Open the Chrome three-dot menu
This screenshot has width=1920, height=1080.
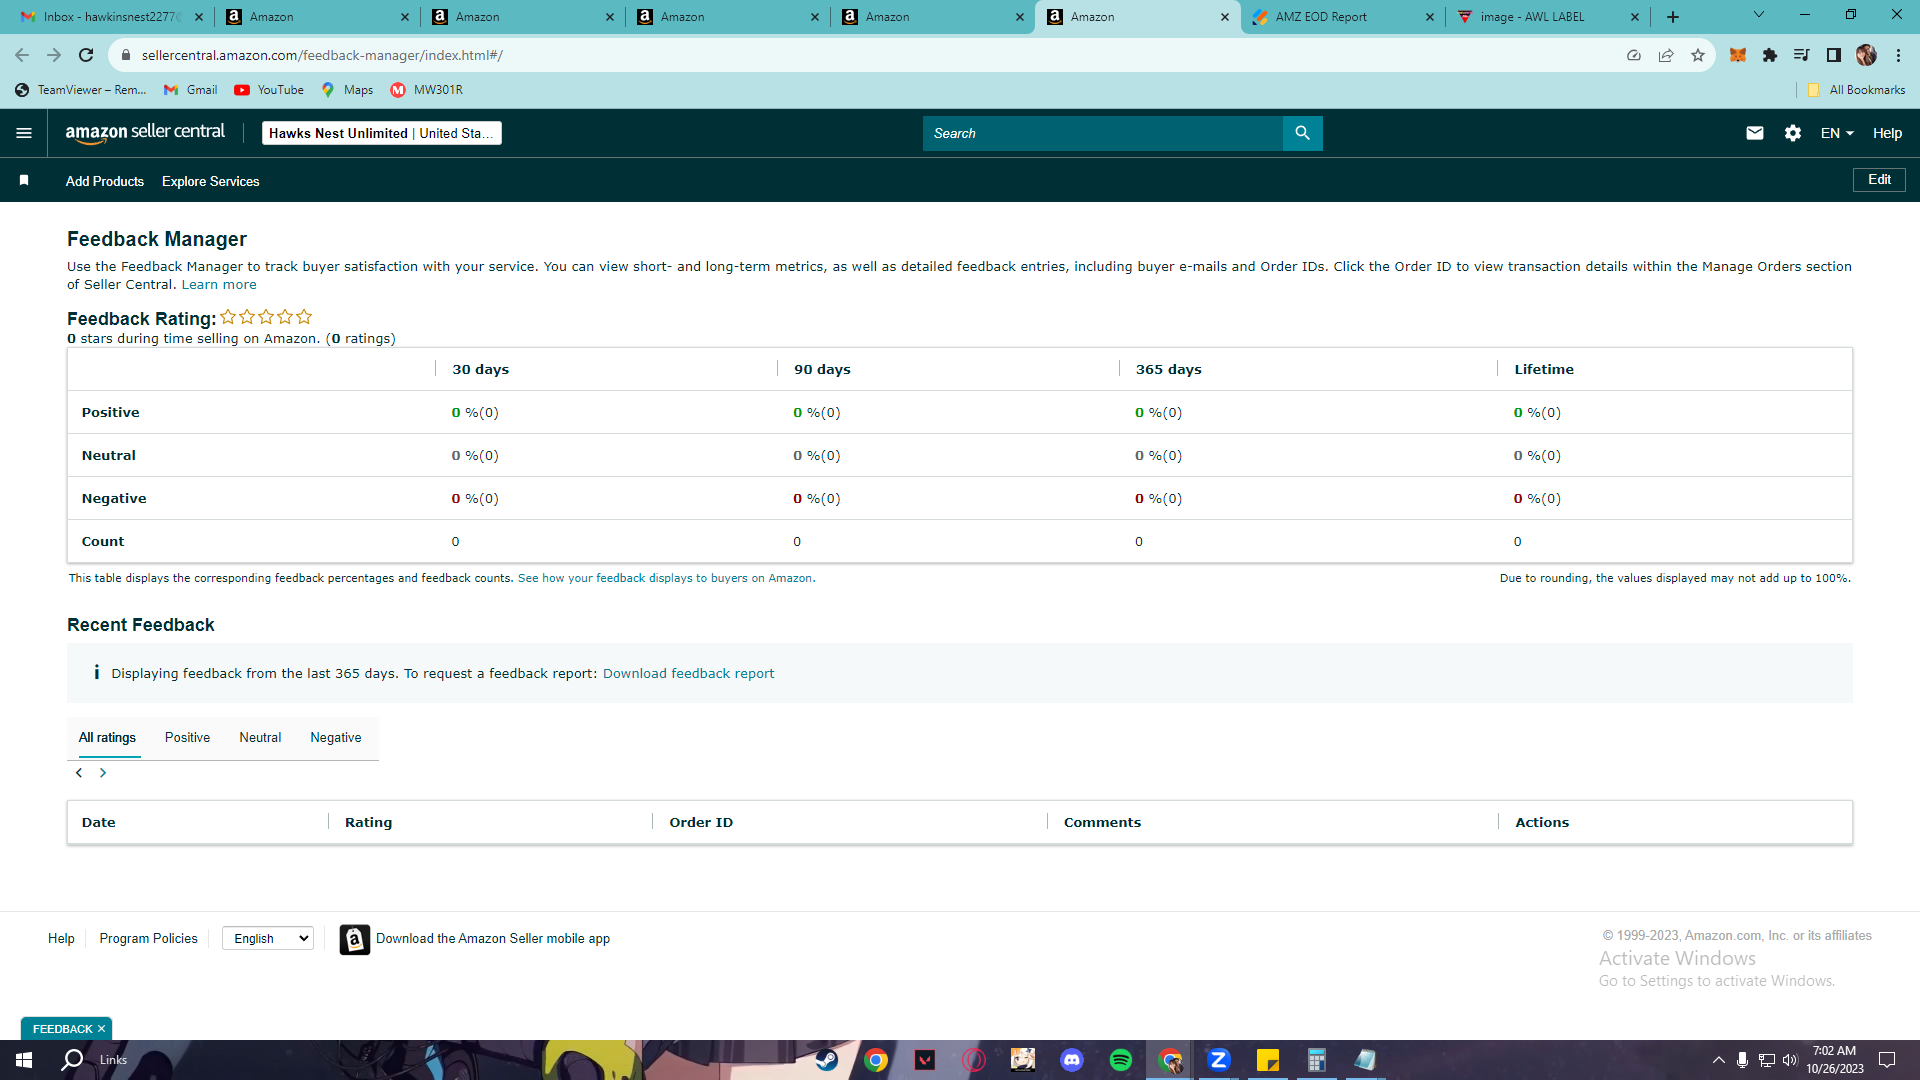[x=1898, y=55]
